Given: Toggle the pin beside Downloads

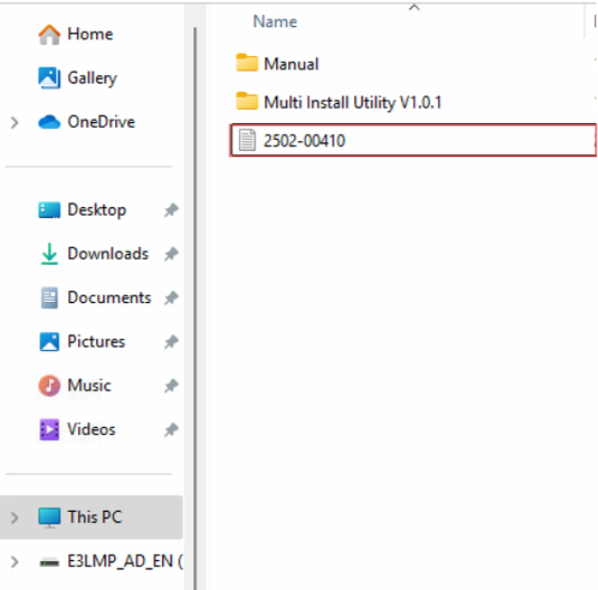Looking at the screenshot, I should click(171, 254).
